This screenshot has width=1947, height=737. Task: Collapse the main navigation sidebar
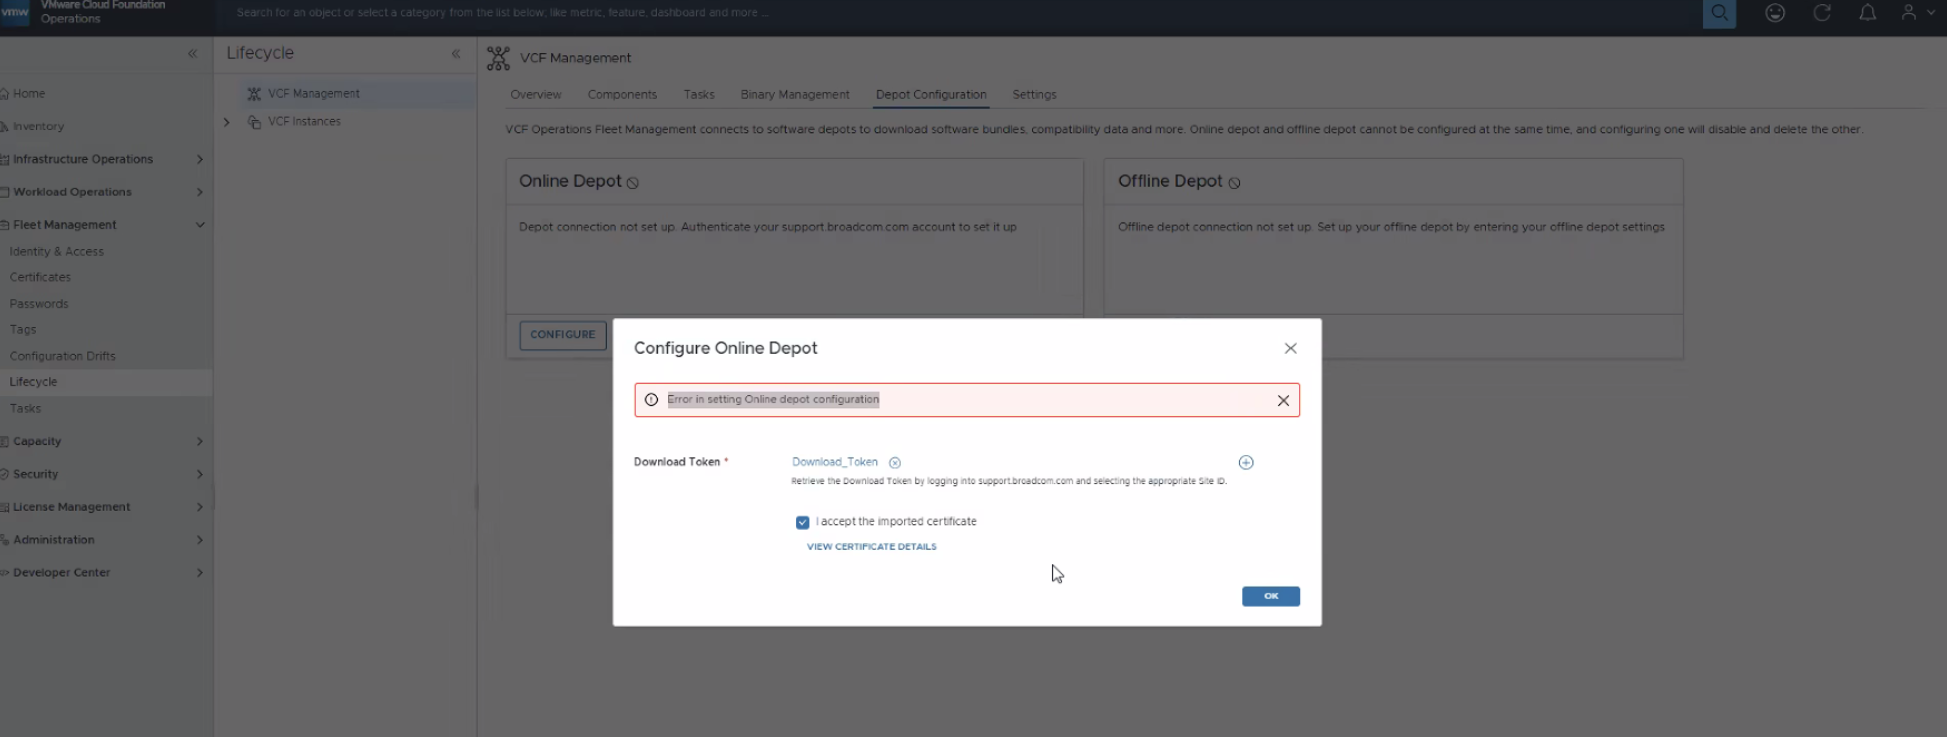[192, 54]
